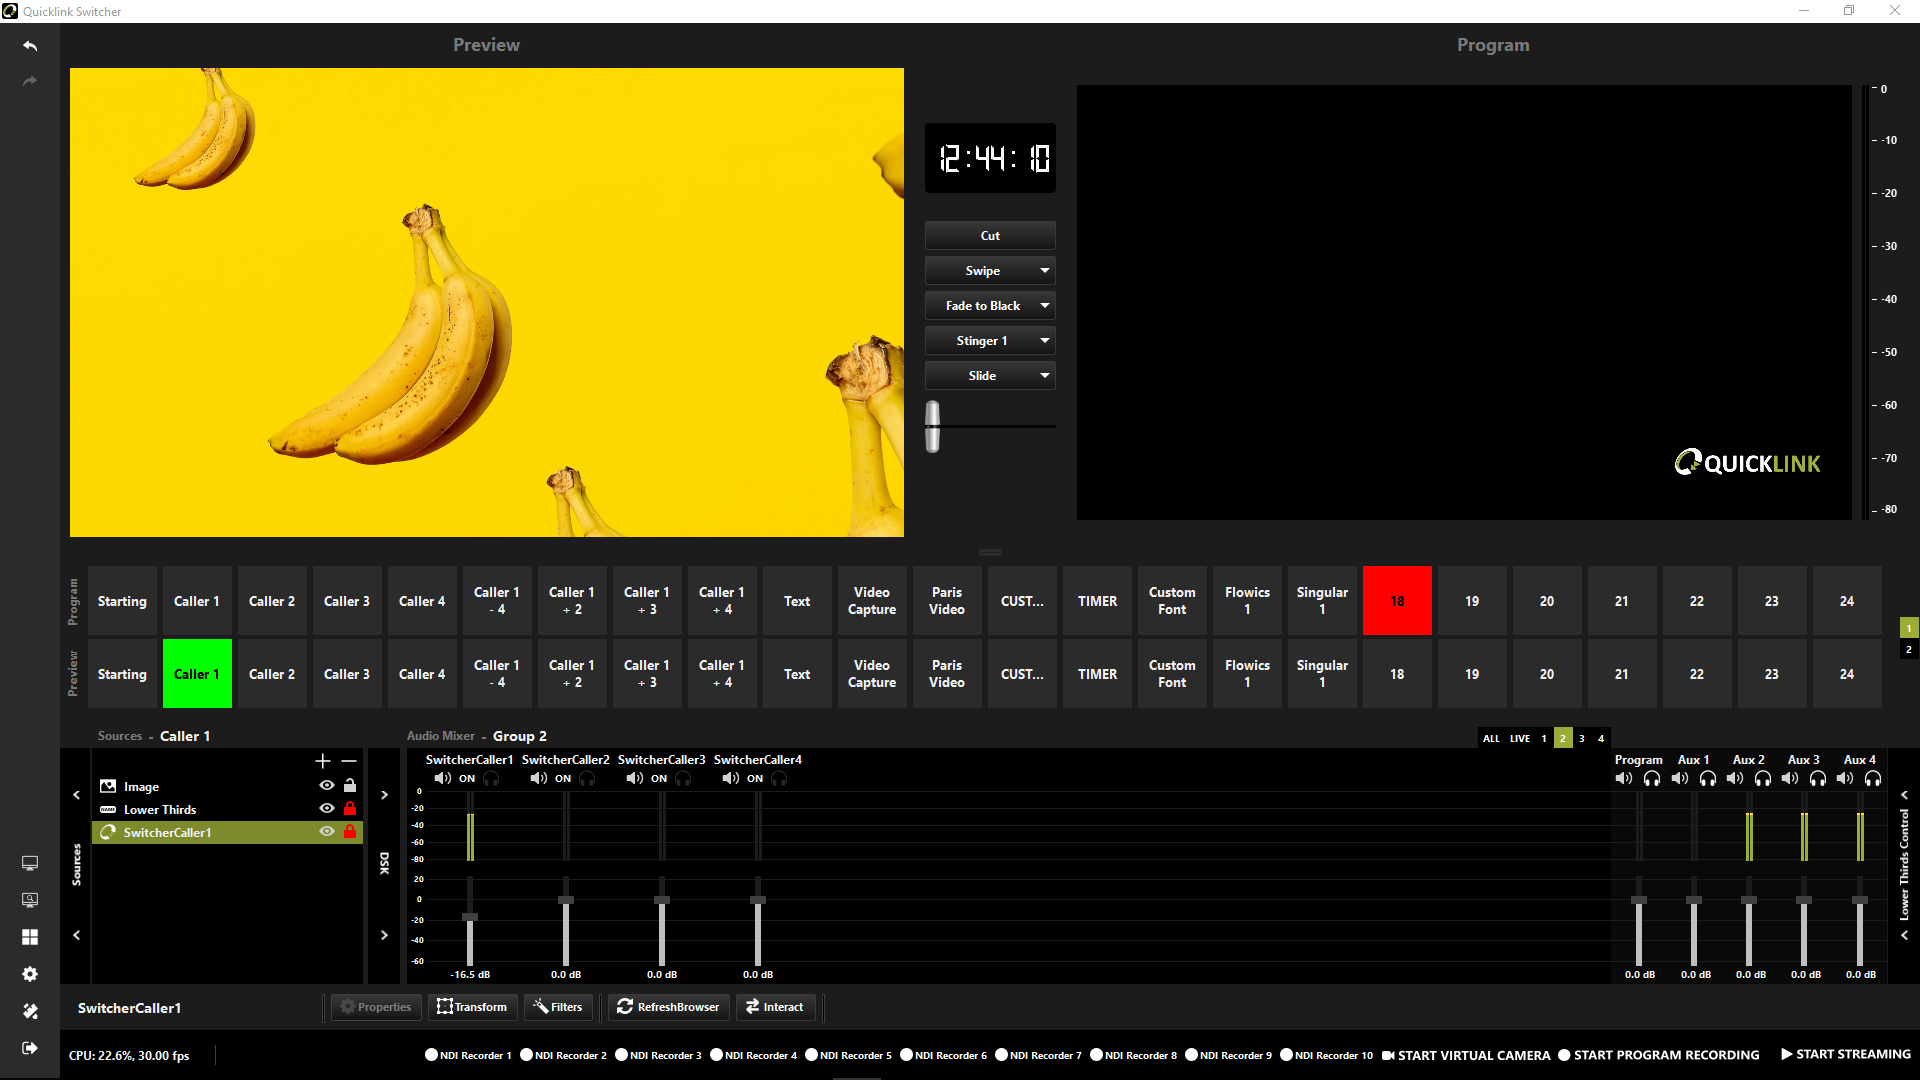
Task: Expand the Stinger 1 dropdown arrow
Action: (x=1044, y=341)
